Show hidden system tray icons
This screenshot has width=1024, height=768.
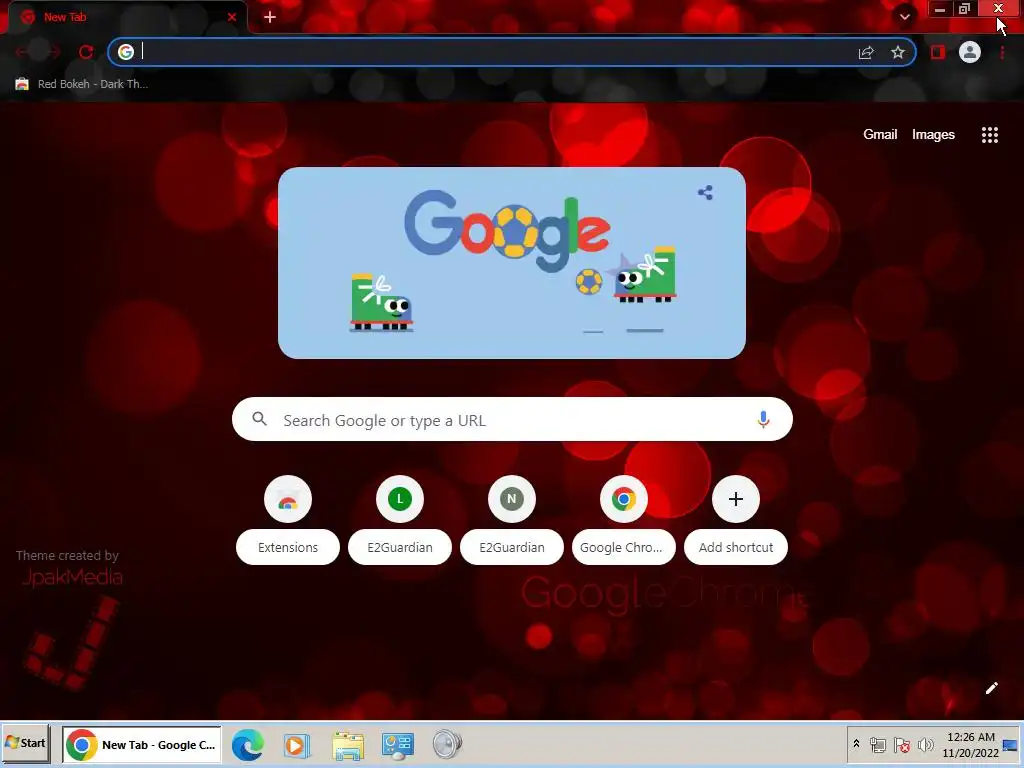856,744
